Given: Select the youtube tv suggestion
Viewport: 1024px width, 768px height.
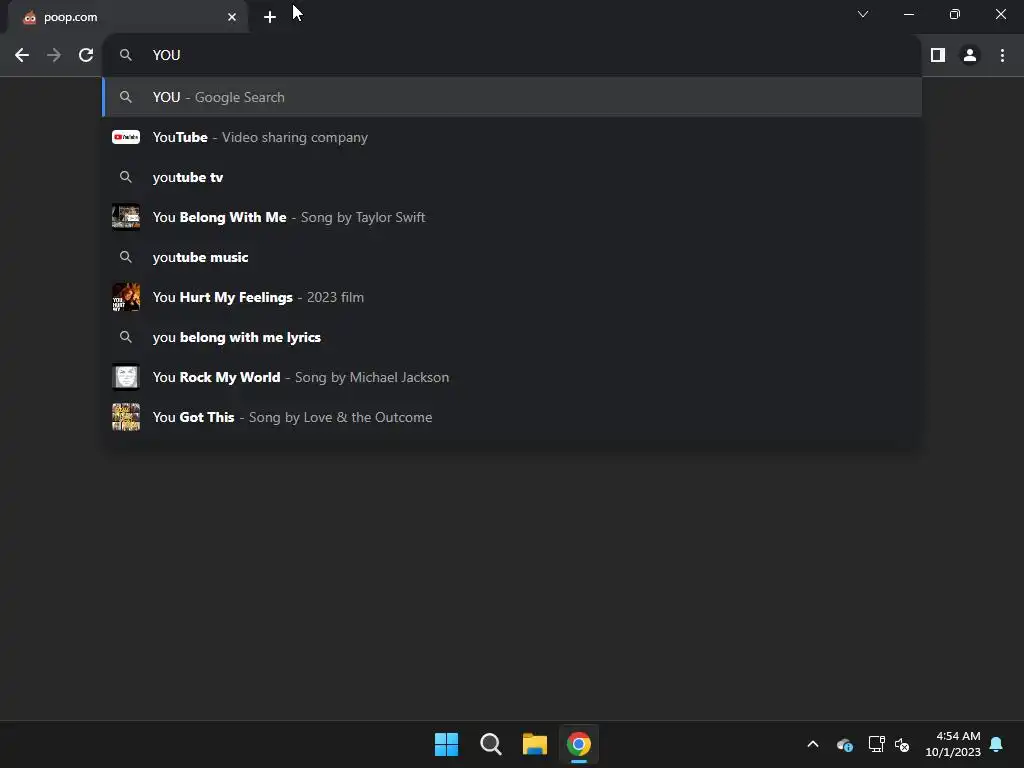Looking at the screenshot, I should coord(512,177).
